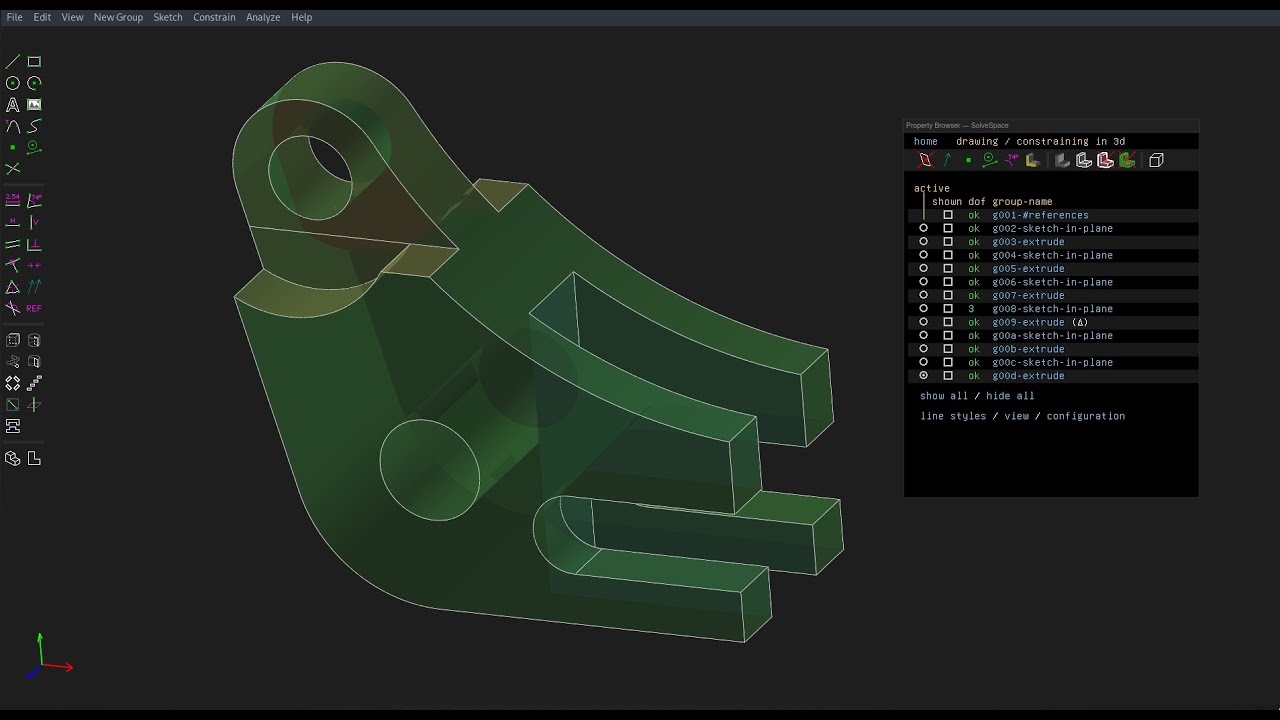Open the Constrain menu

(x=214, y=17)
